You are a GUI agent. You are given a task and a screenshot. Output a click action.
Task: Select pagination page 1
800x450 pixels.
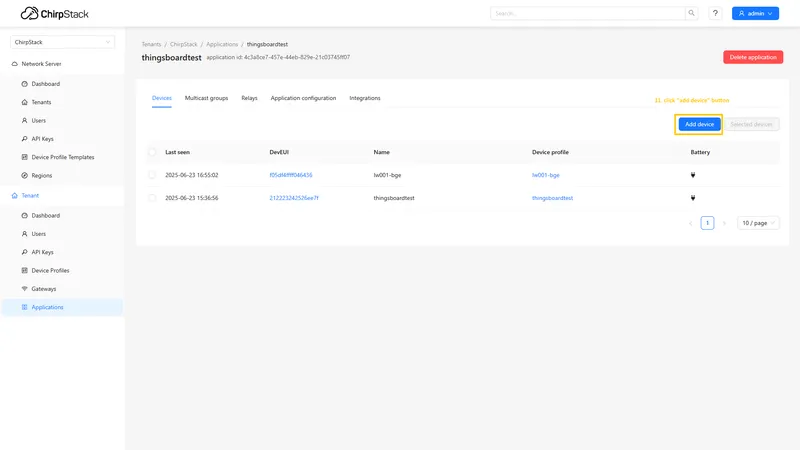pos(707,223)
